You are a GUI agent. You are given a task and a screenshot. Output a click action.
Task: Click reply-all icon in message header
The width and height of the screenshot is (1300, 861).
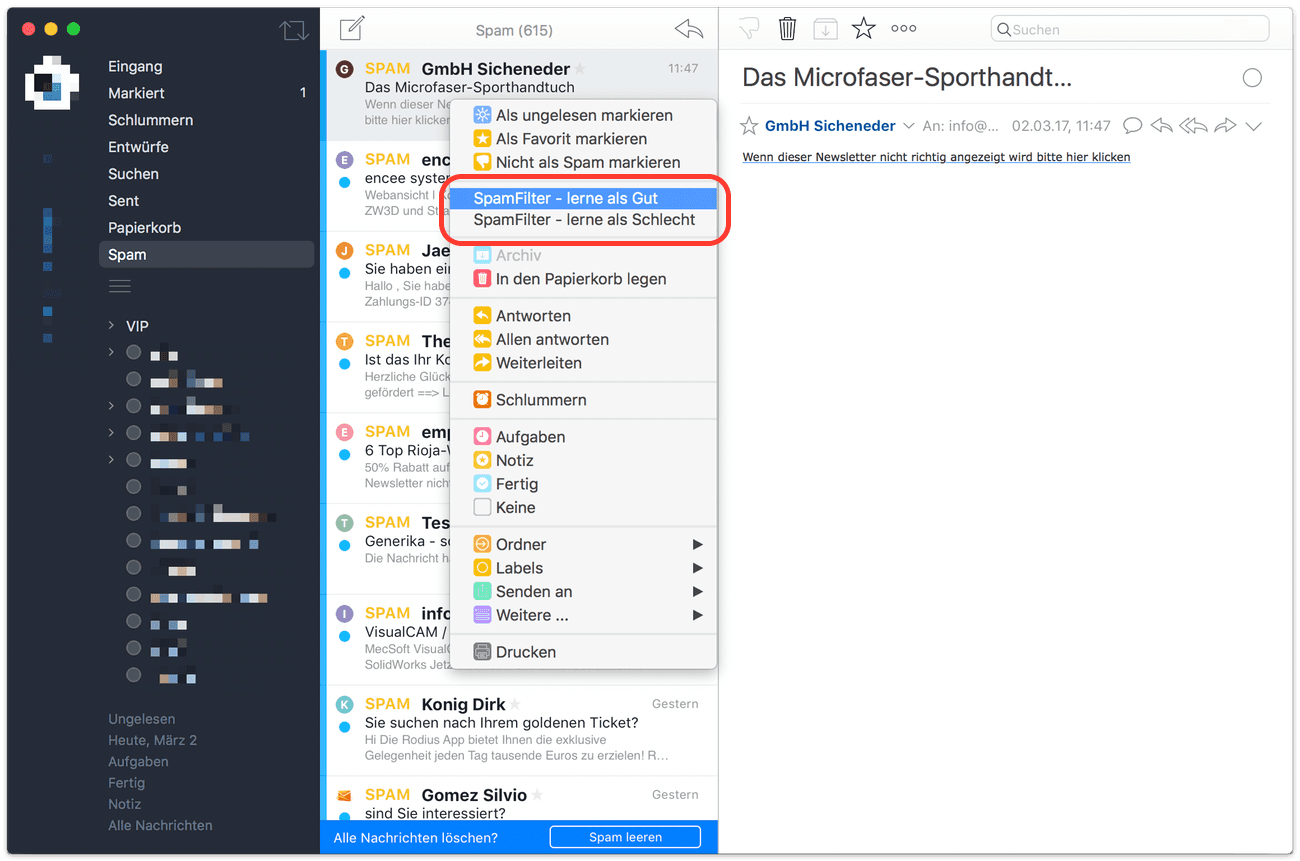pos(1193,126)
